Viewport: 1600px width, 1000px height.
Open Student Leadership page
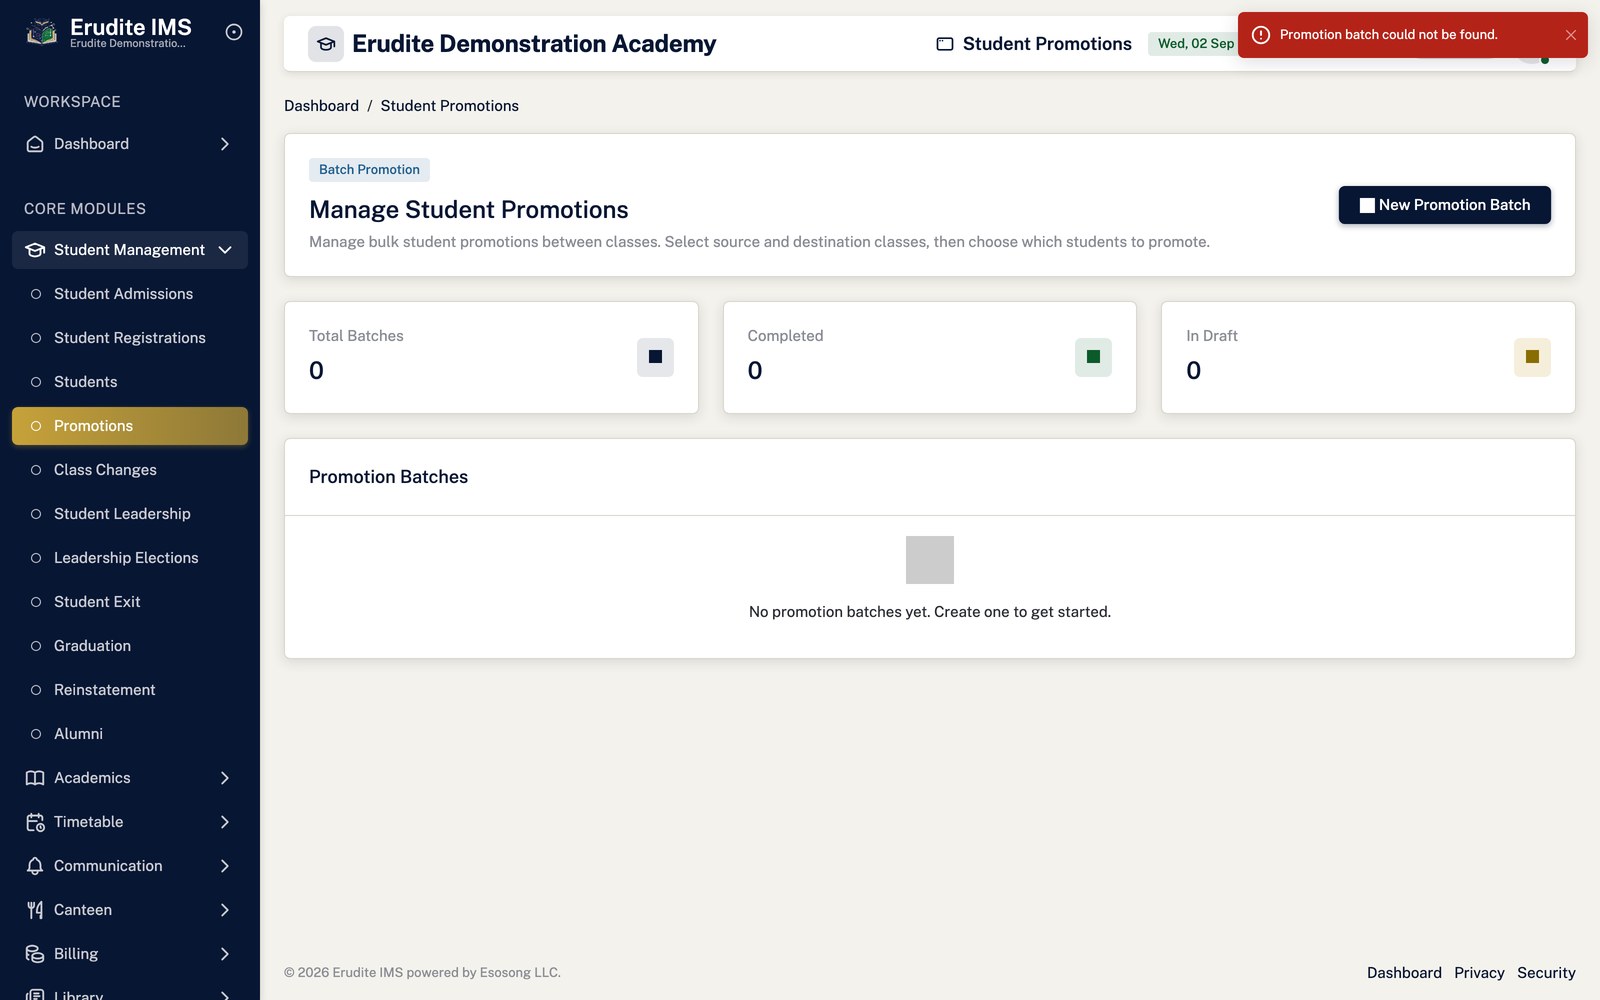tap(130, 514)
